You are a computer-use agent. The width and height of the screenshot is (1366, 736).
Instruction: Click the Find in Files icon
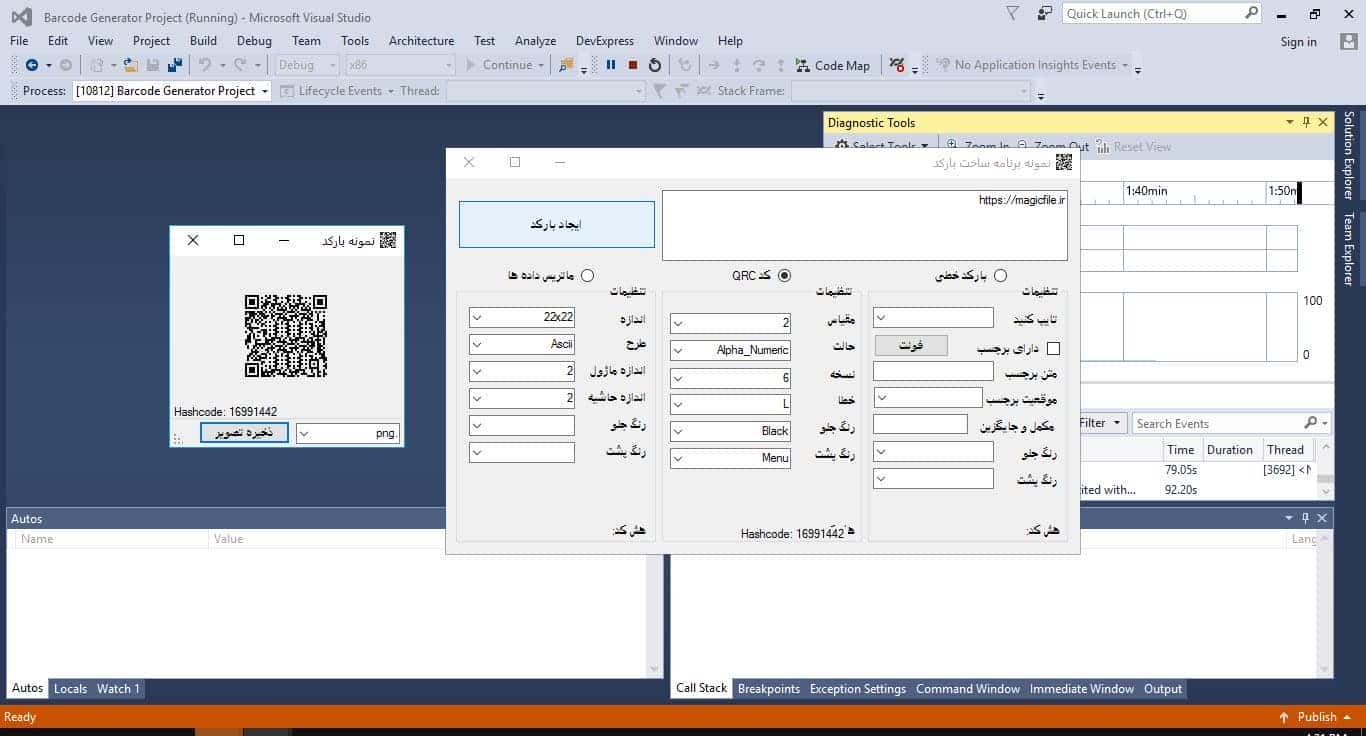(567, 65)
